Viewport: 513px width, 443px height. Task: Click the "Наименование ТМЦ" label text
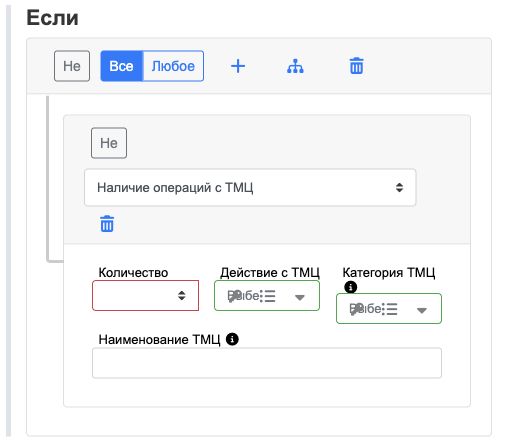159,340
